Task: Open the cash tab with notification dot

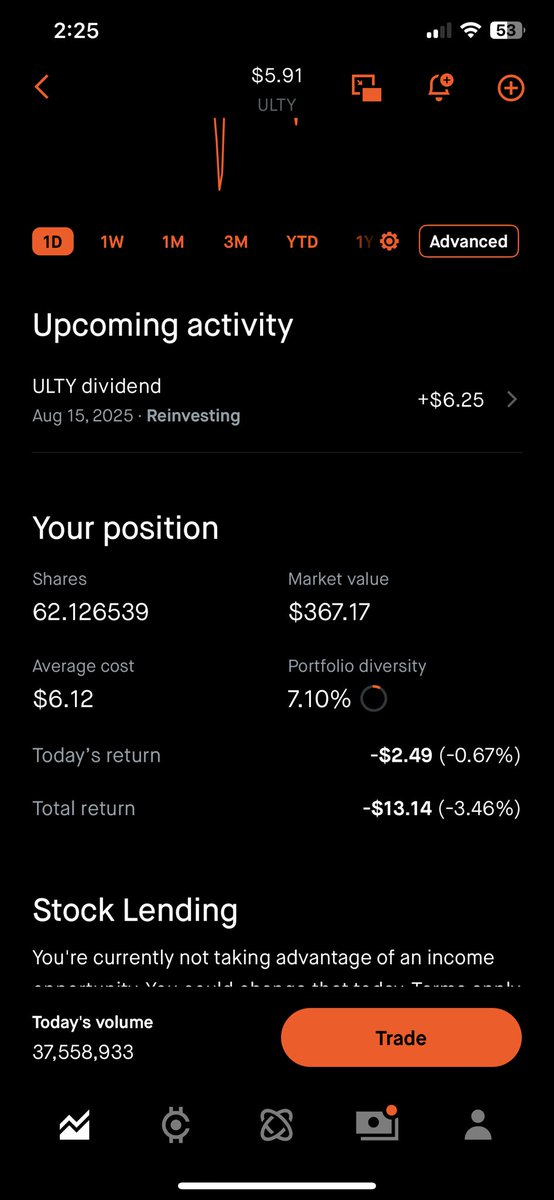Action: [377, 1124]
